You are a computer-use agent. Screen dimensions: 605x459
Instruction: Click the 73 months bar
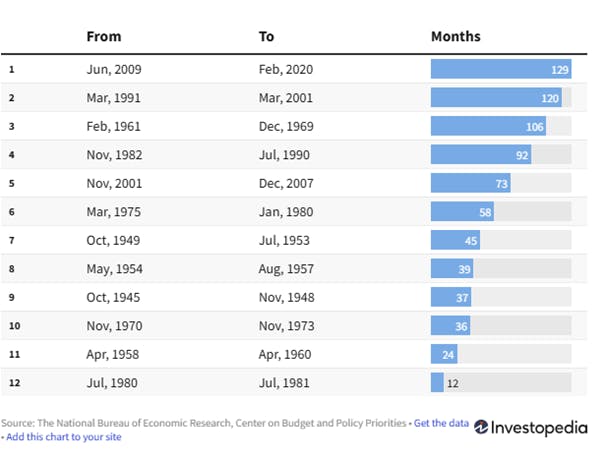coord(471,183)
